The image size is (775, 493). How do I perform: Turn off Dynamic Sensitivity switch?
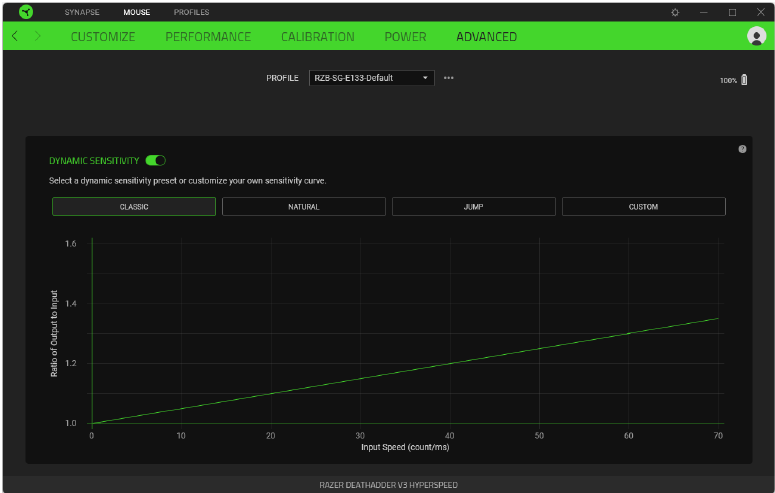point(156,160)
